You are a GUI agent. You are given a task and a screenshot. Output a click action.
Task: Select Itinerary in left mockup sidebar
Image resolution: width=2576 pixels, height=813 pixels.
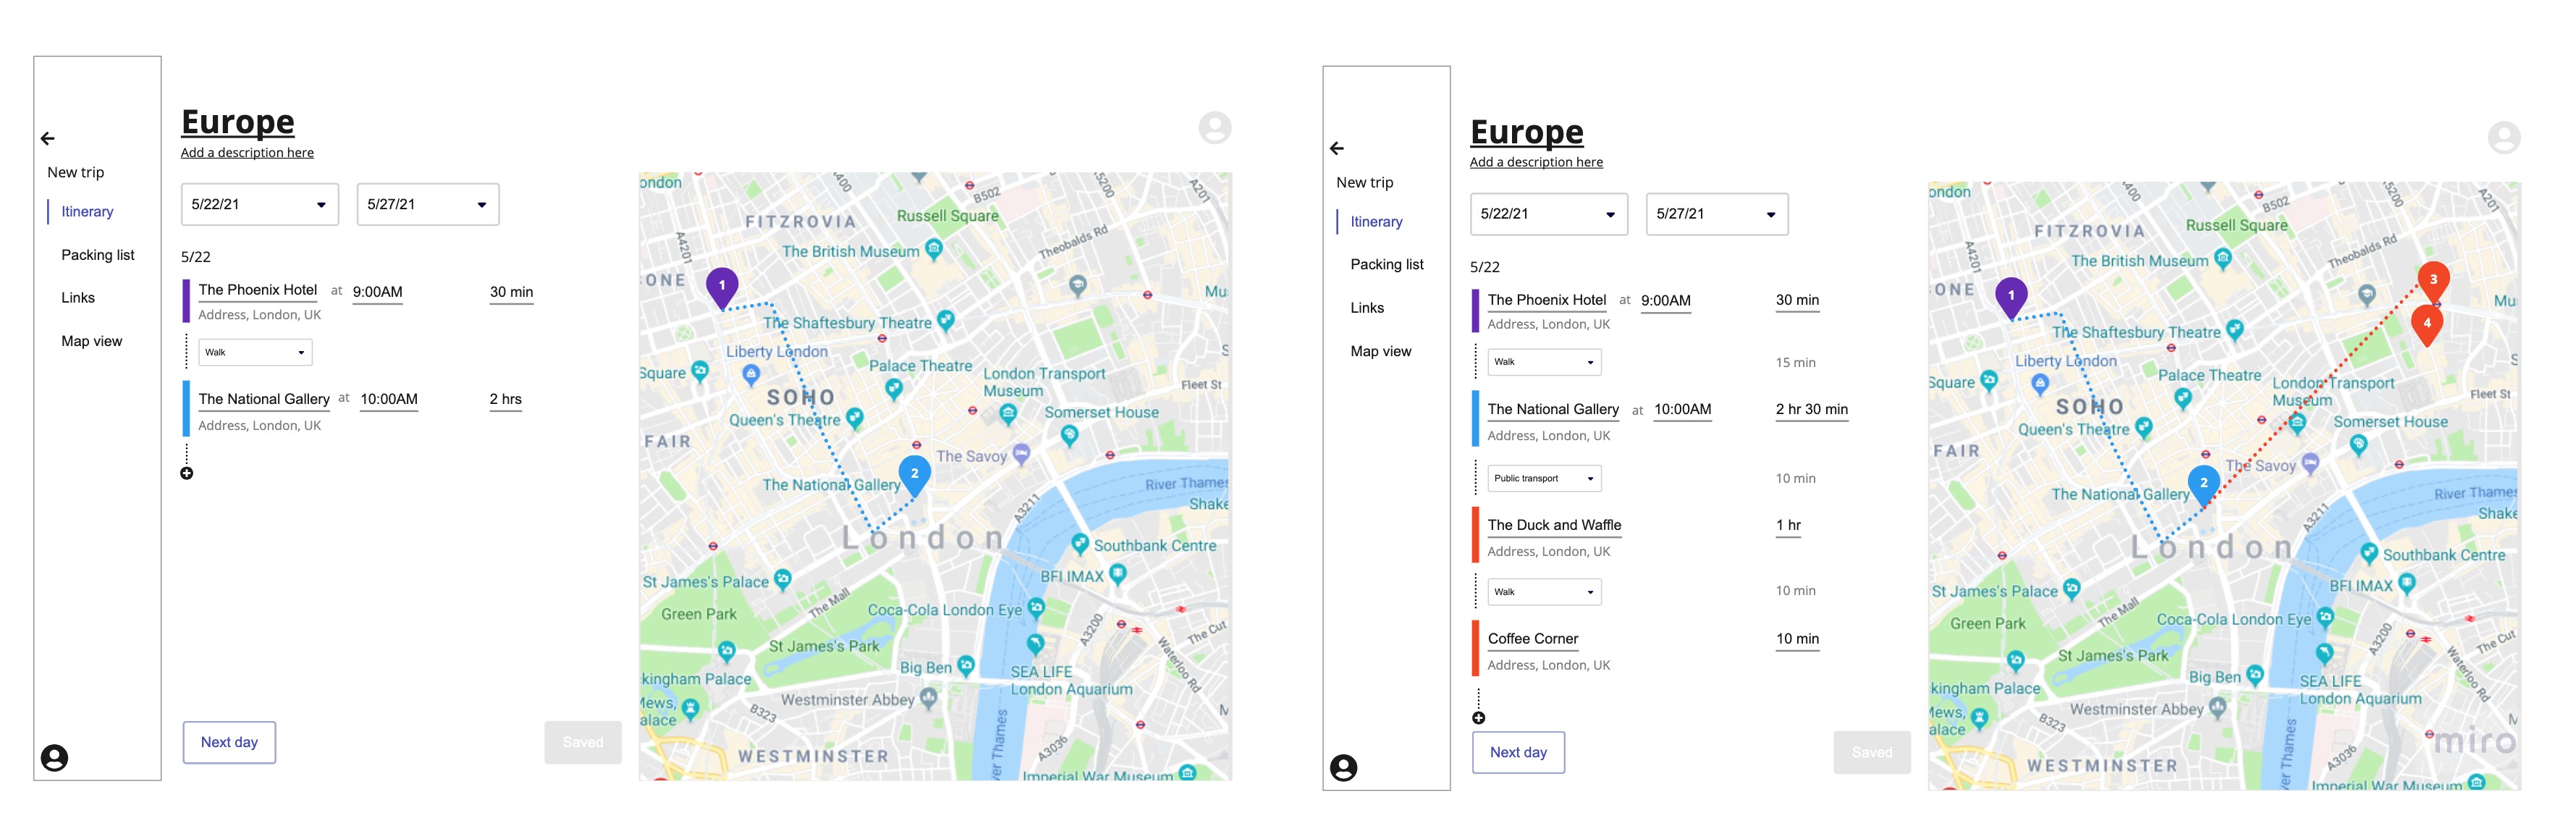(x=87, y=212)
